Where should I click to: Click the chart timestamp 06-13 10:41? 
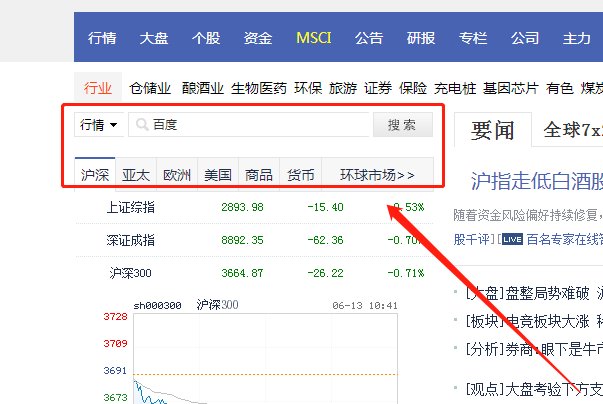point(365,306)
